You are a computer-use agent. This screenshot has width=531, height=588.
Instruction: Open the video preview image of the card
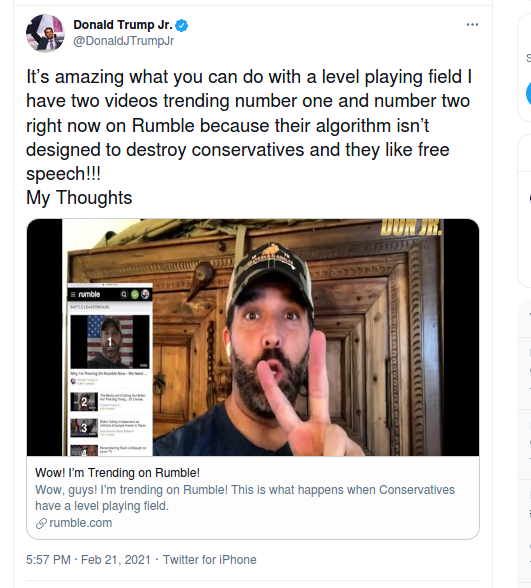coord(253,338)
